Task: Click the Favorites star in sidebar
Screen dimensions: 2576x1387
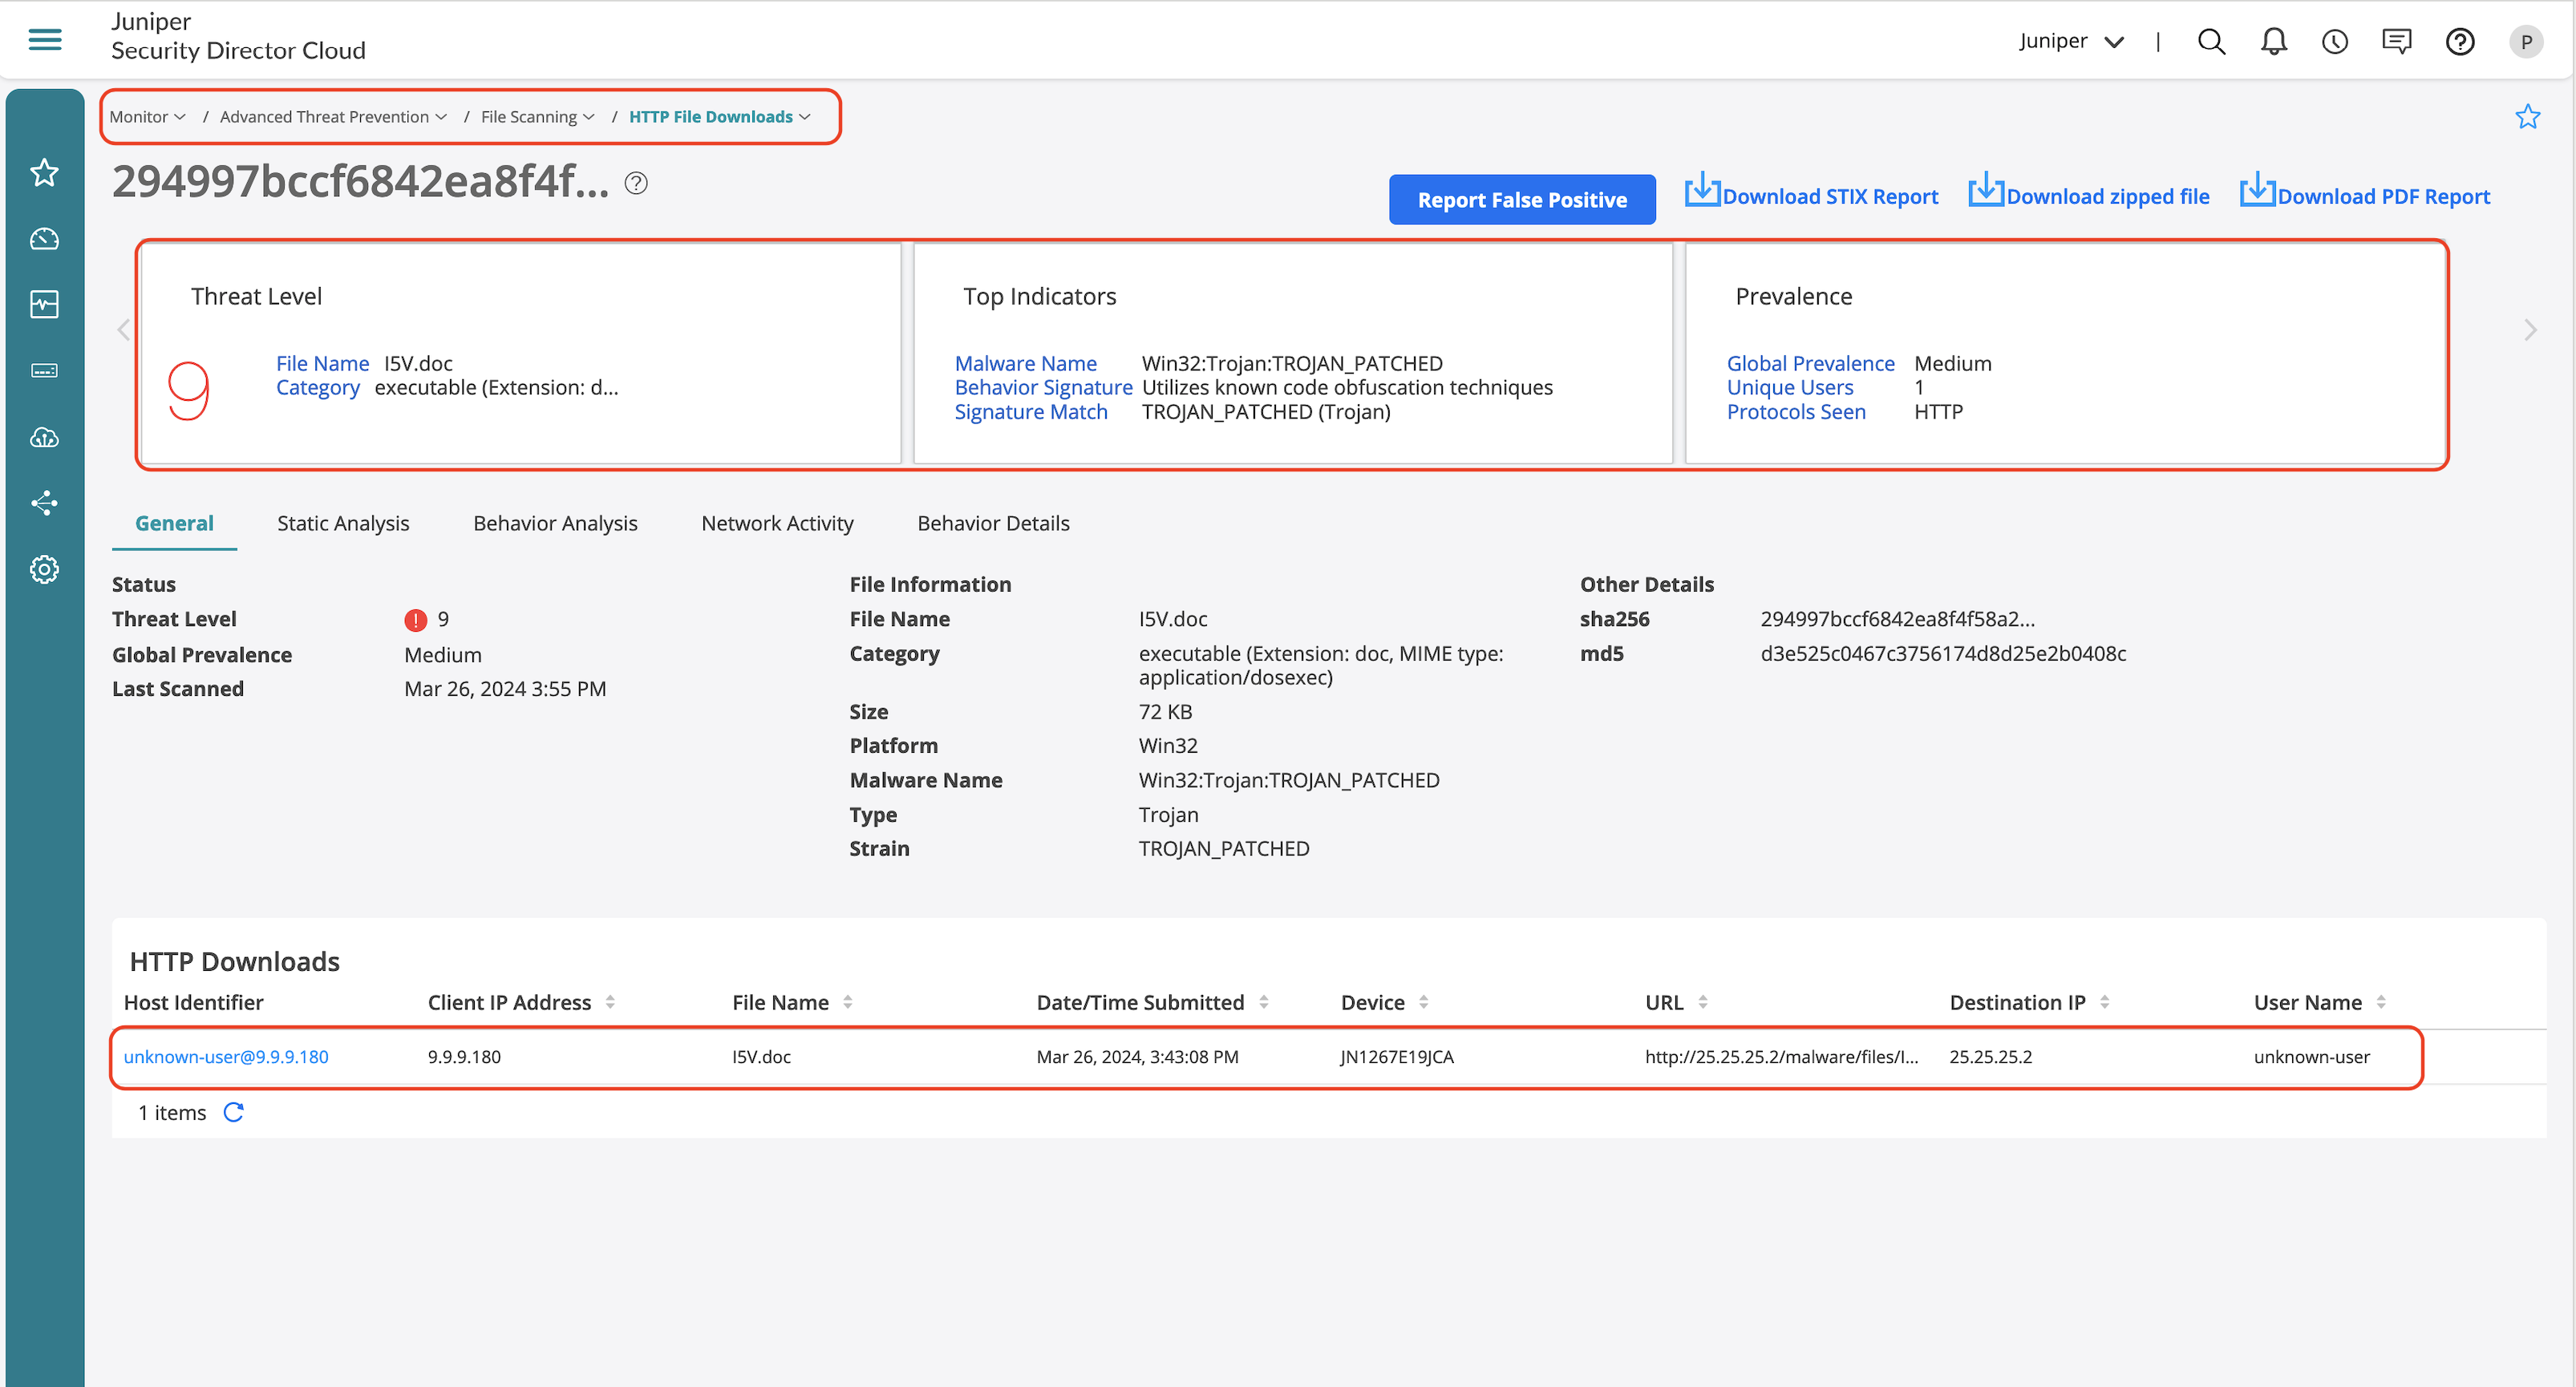Action: pyautogui.click(x=44, y=173)
